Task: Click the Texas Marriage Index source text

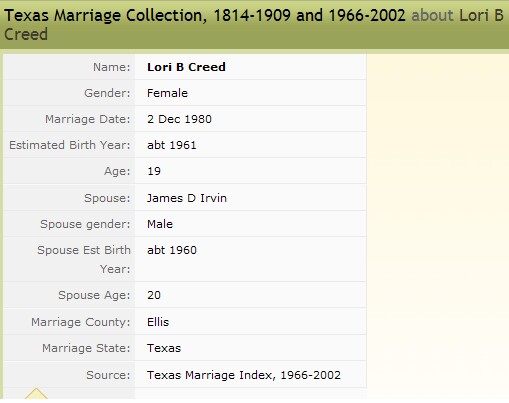Action: point(244,375)
